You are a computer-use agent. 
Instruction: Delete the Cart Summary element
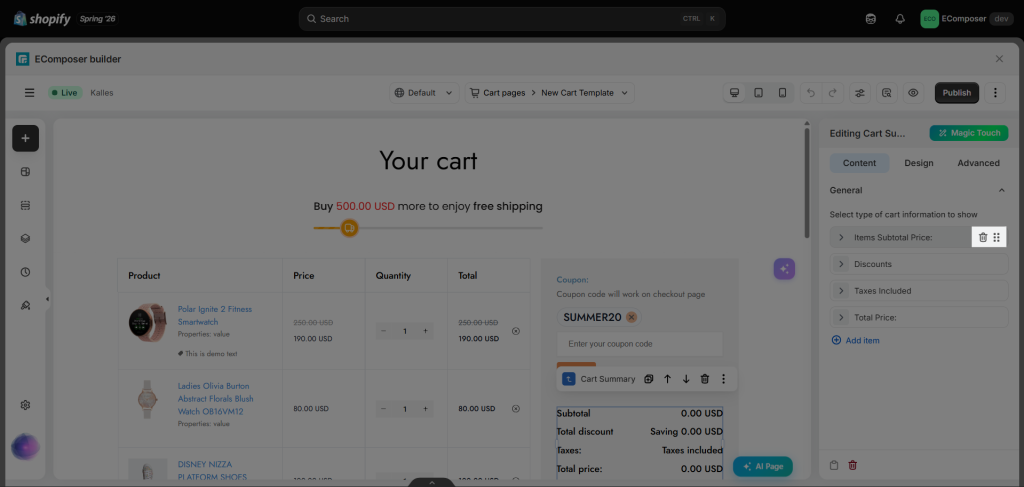point(705,379)
